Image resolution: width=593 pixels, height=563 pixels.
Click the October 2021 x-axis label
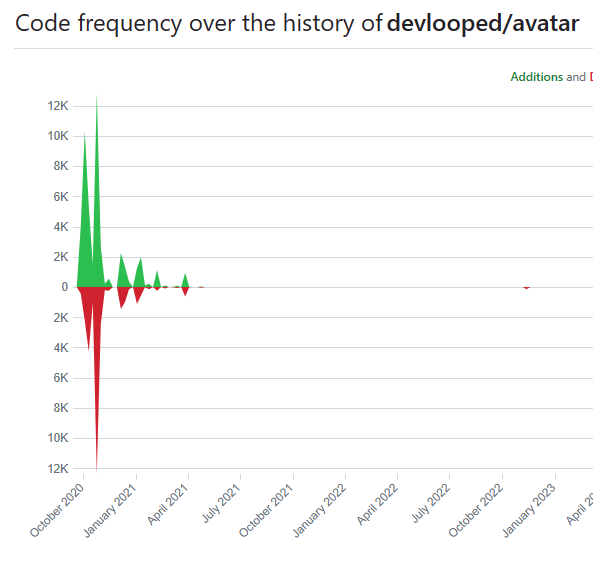[x=266, y=510]
